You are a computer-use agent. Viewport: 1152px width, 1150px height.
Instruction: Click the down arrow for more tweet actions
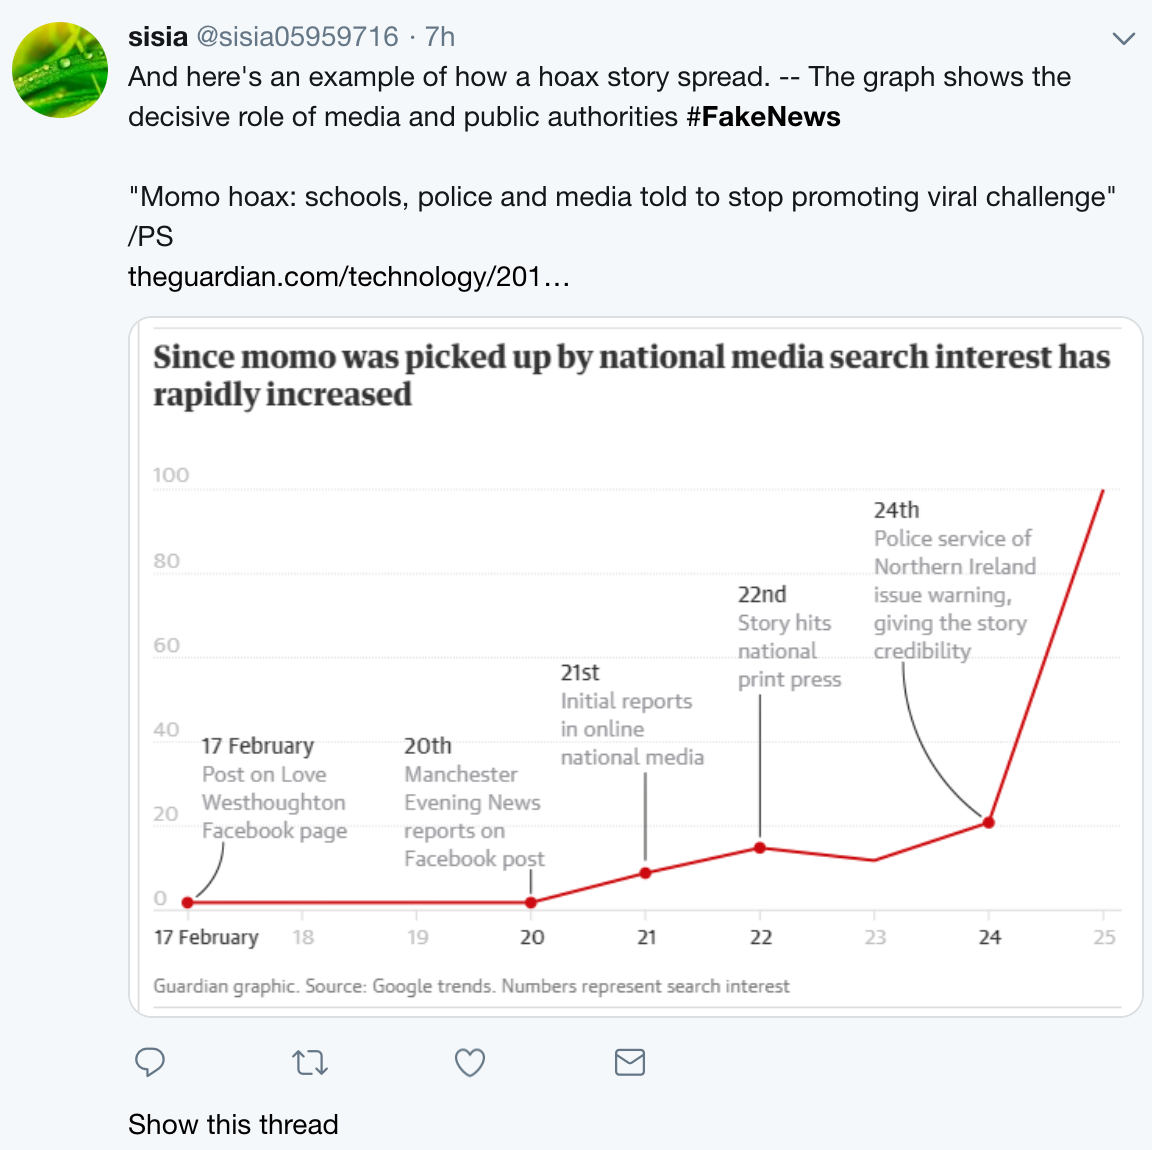coord(1123,38)
